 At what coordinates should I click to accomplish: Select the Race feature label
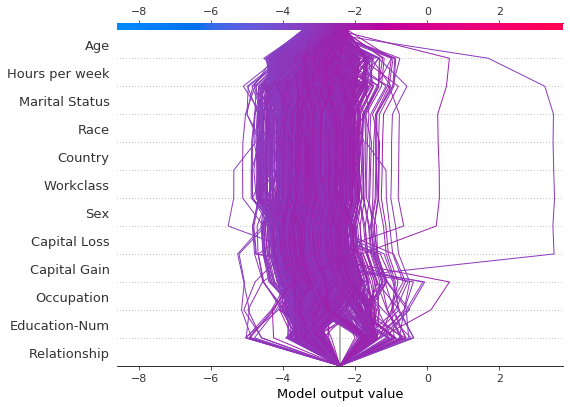pos(93,130)
